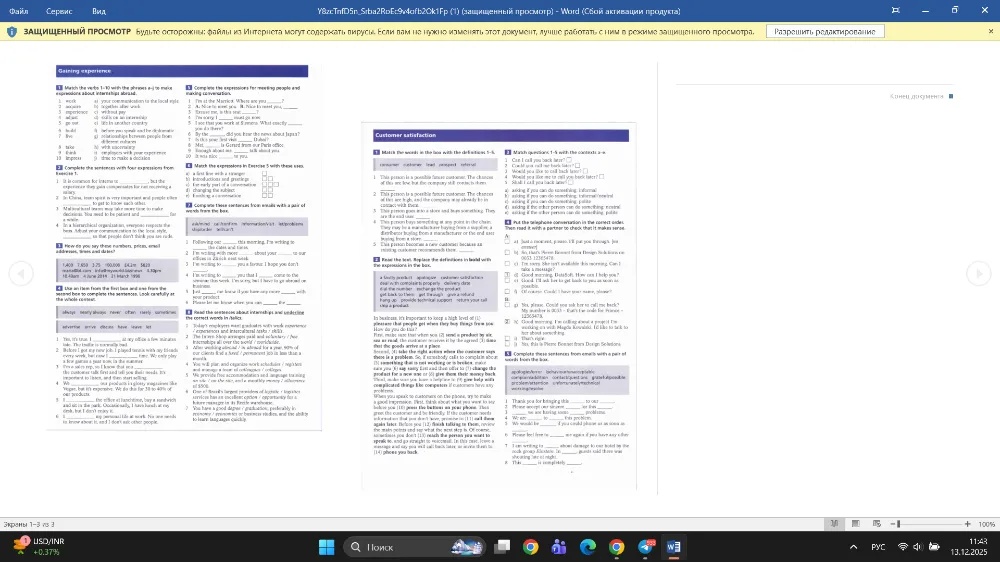Switch to Read Mode view
This screenshot has height=562, width=1000.
click(832, 524)
